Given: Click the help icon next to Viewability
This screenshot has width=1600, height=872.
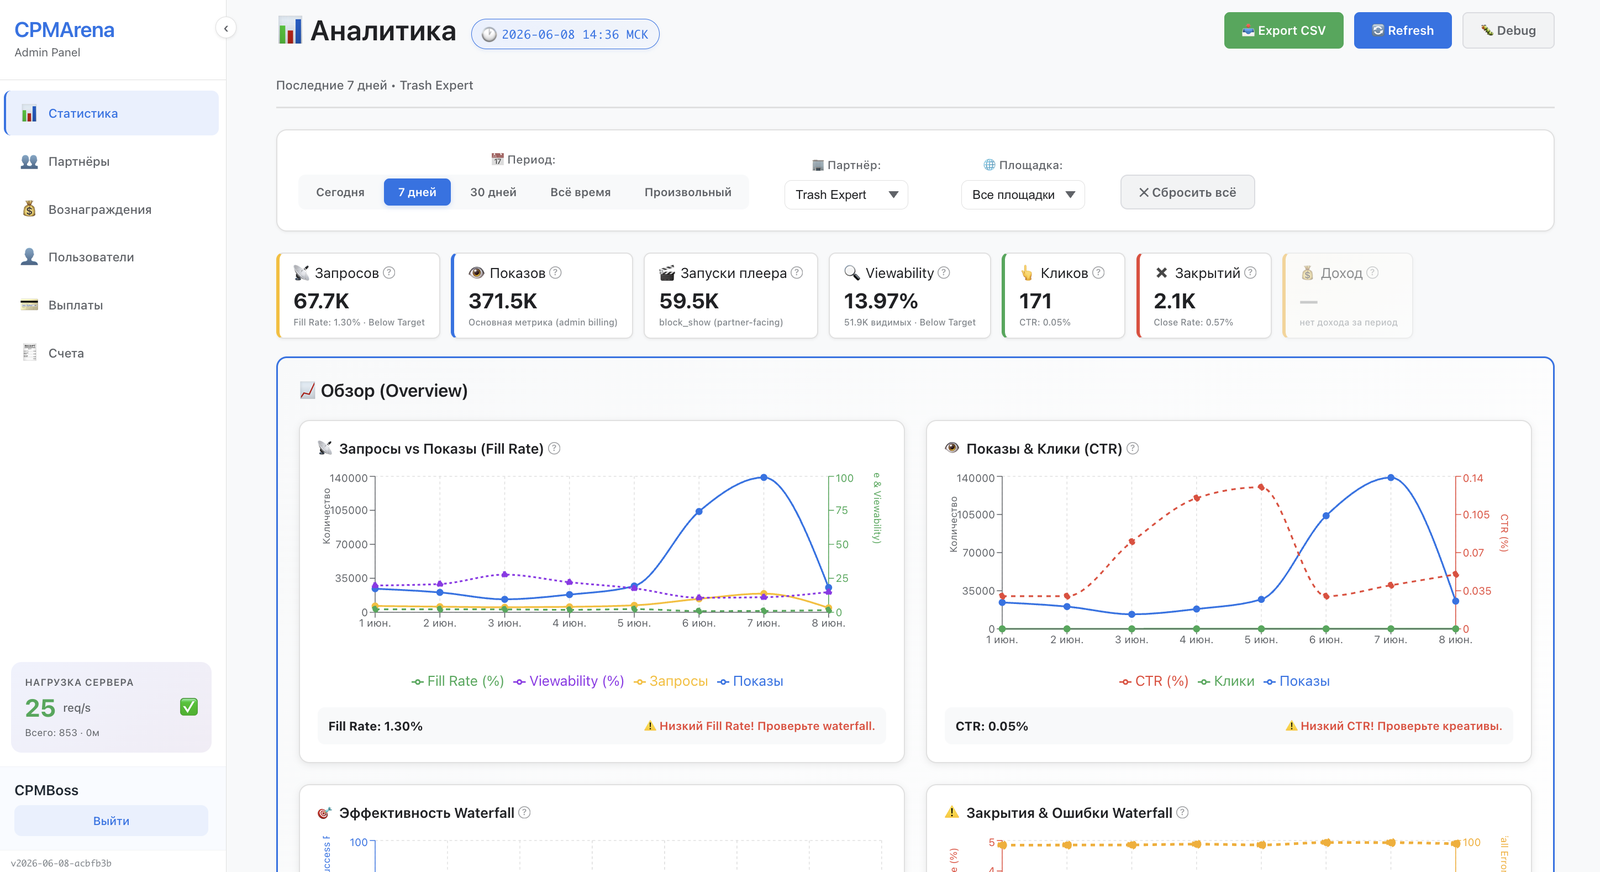Looking at the screenshot, I should tap(944, 272).
